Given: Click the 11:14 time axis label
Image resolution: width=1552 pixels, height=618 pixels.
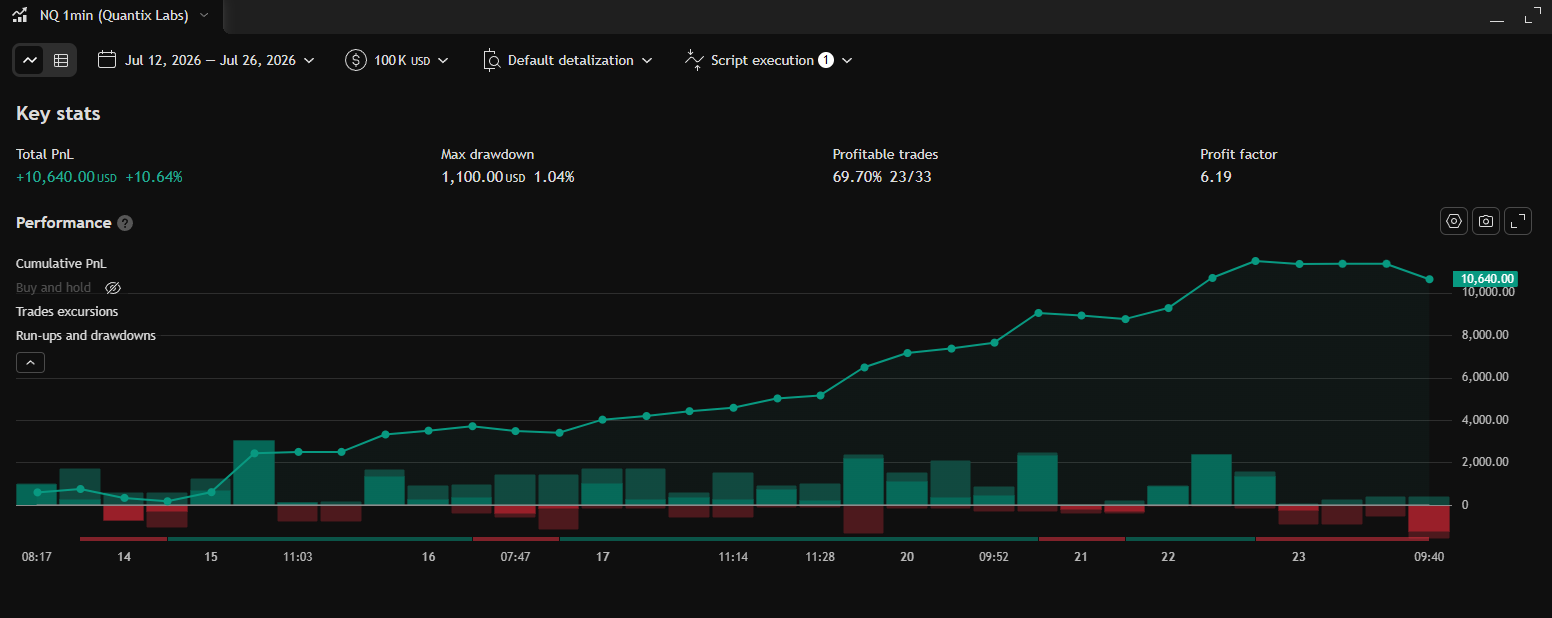Looking at the screenshot, I should pos(733,557).
